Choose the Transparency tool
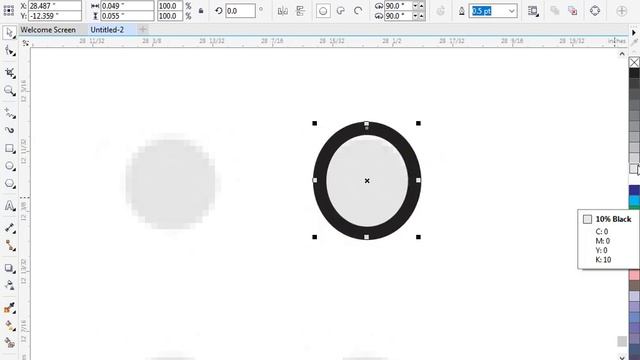Viewport: 640px width, 360px height. pyautogui.click(x=9, y=285)
